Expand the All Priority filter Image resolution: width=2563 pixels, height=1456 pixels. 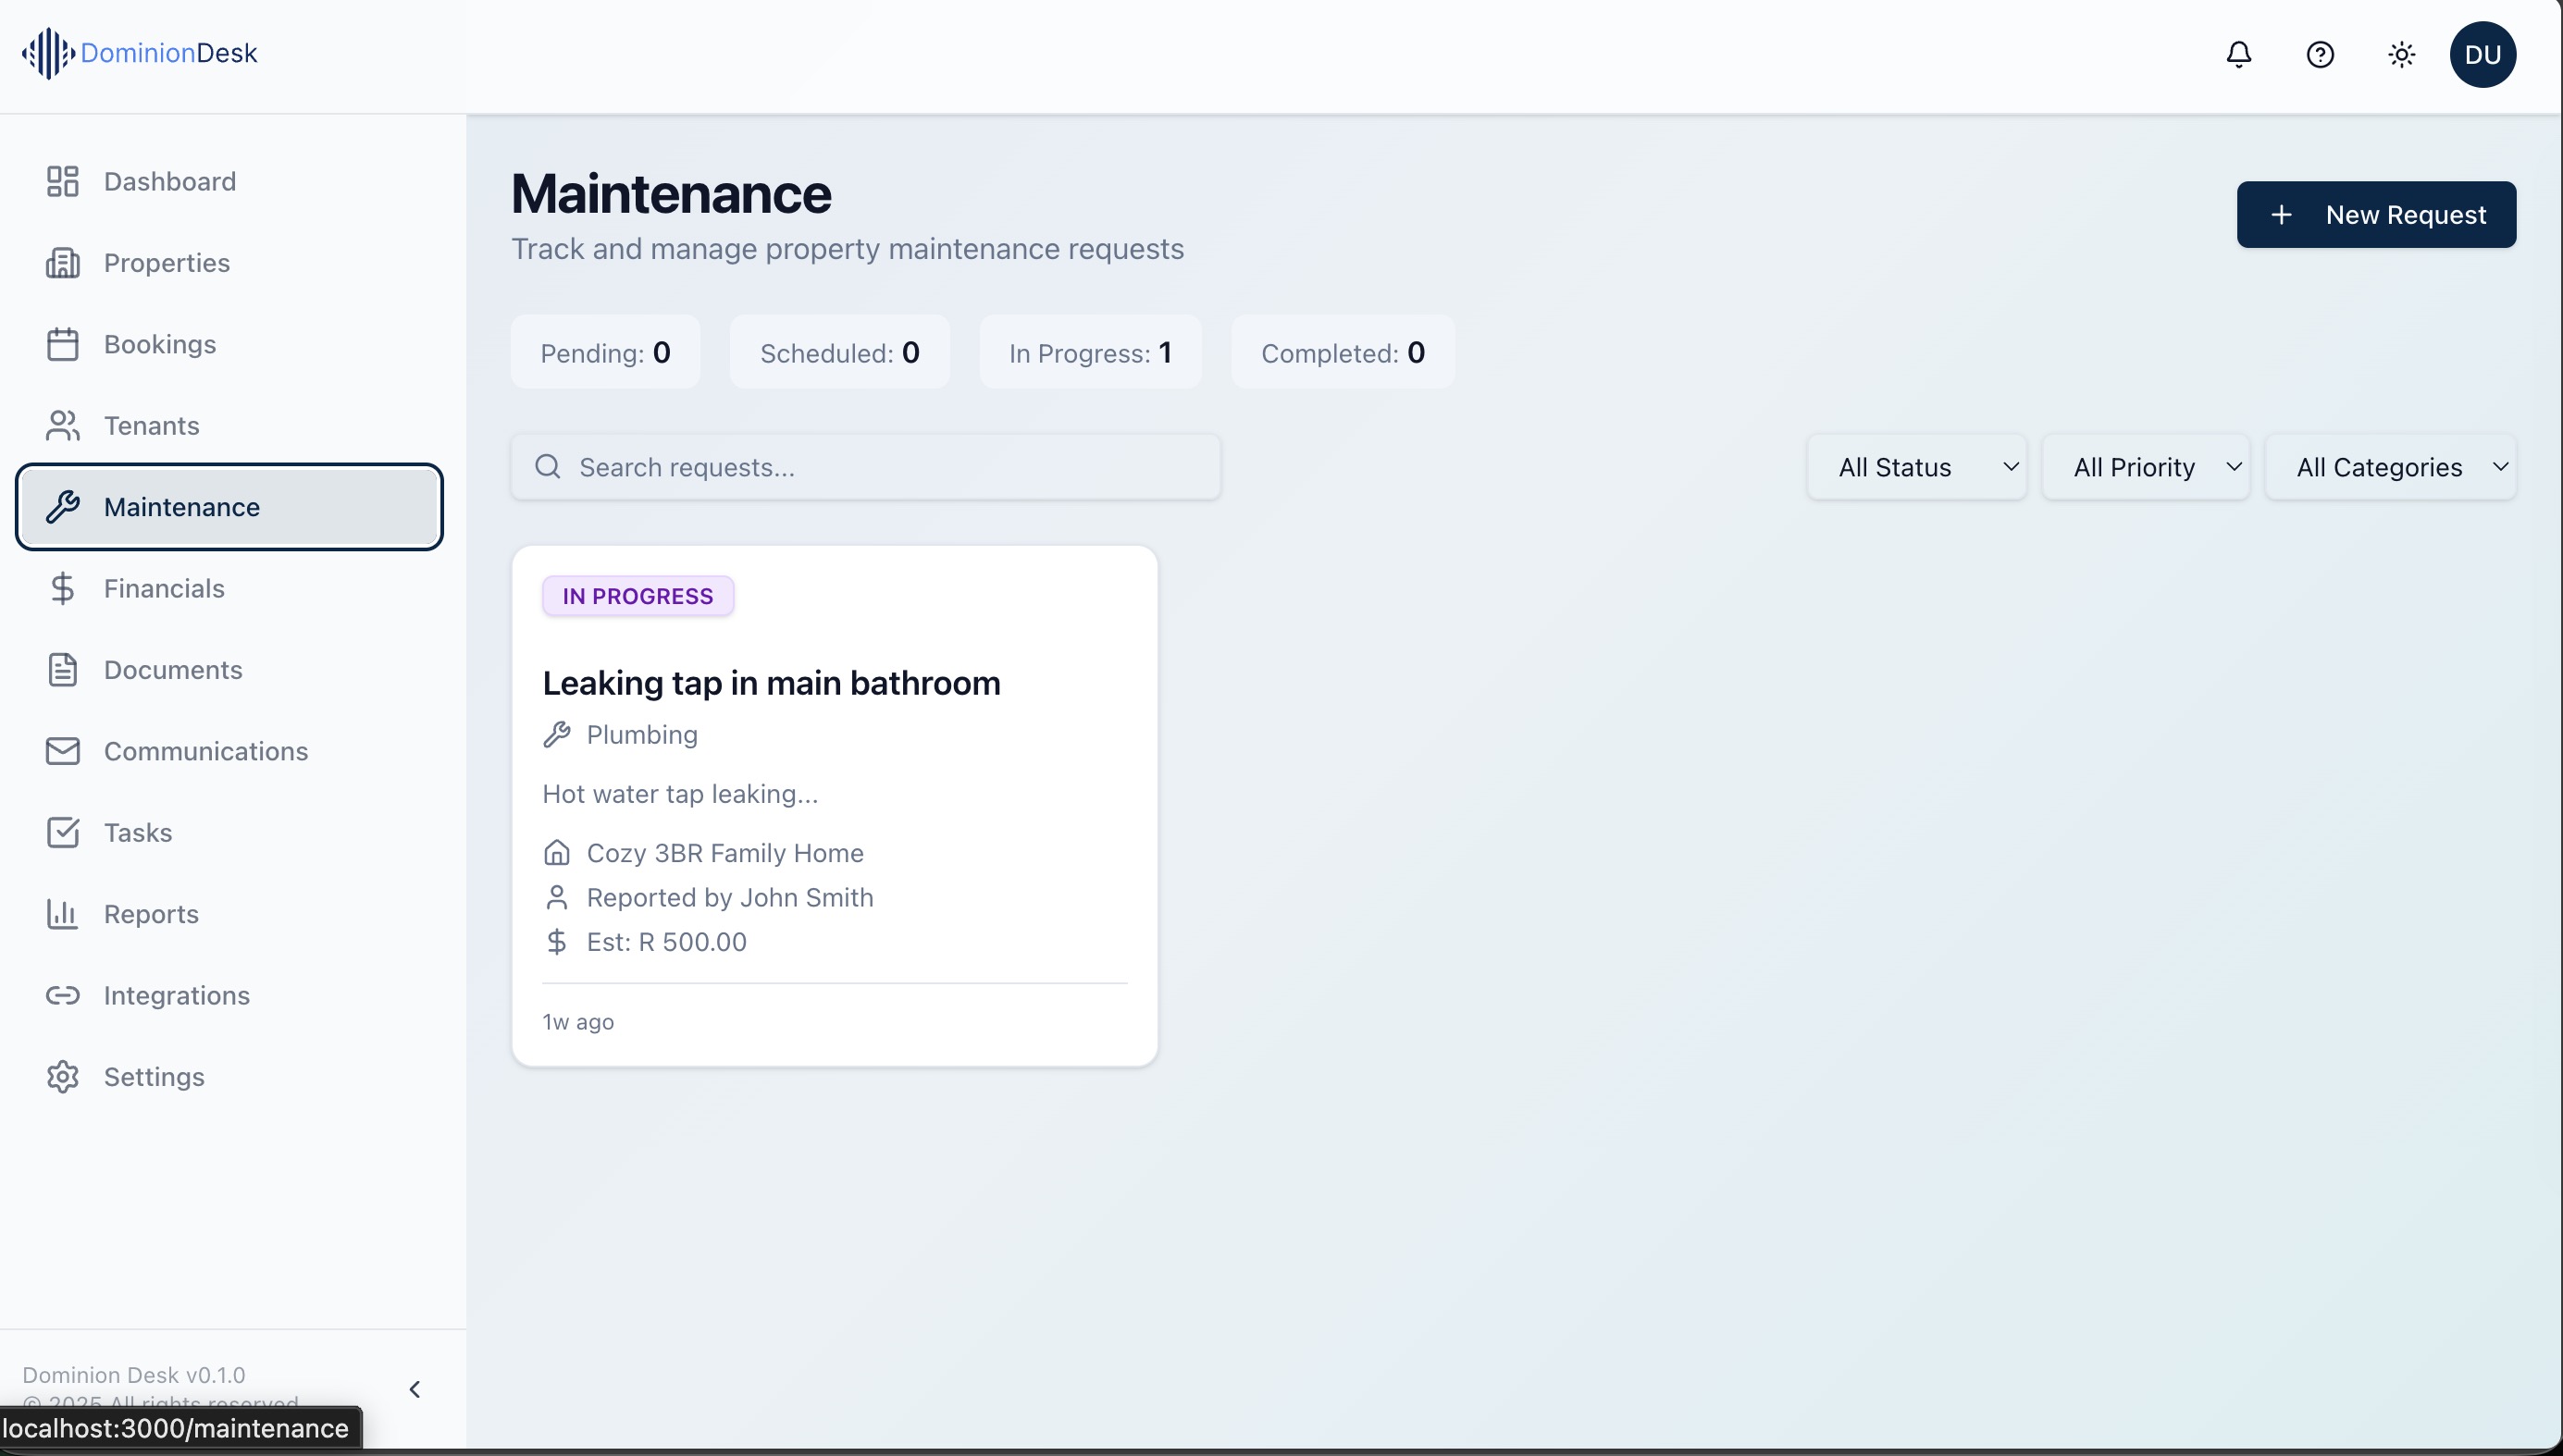(2147, 466)
